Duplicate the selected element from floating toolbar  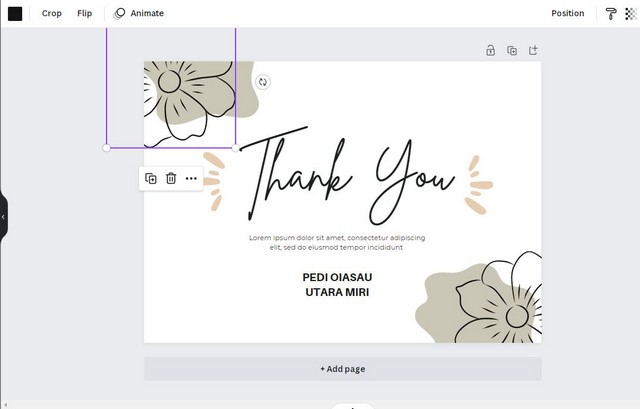point(151,178)
